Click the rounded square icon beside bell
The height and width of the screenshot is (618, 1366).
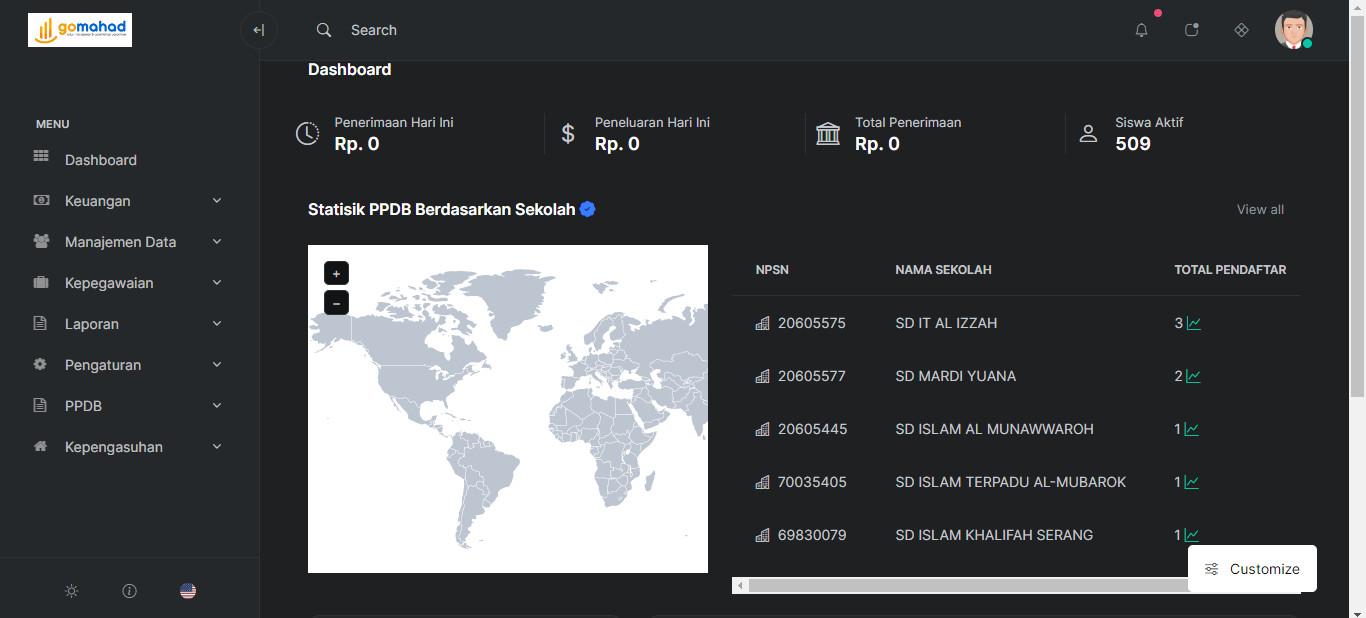[1191, 30]
